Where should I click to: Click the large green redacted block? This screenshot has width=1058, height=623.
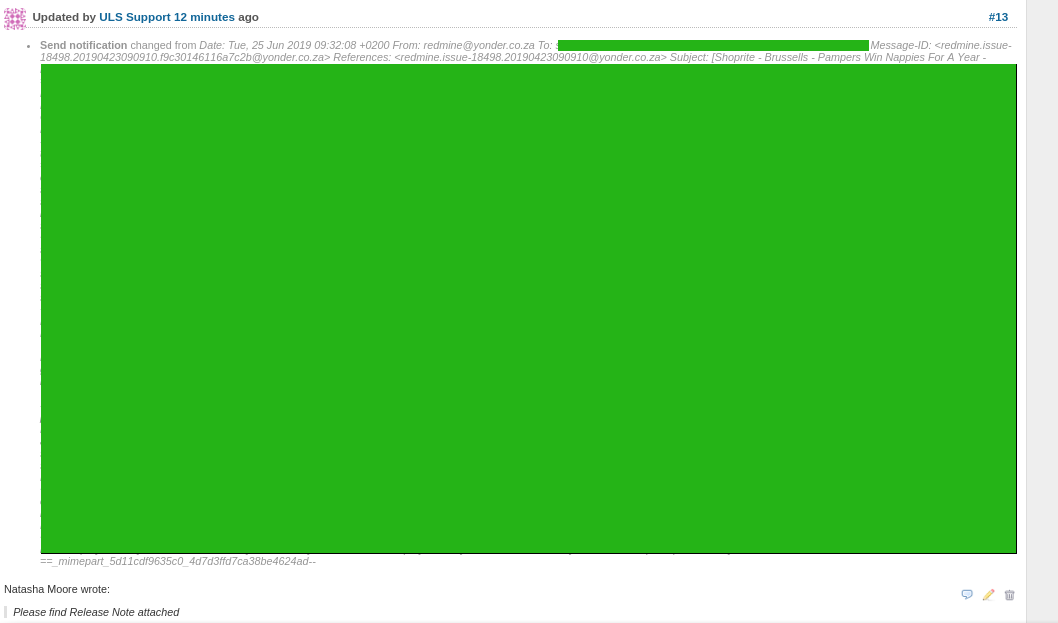point(528,308)
